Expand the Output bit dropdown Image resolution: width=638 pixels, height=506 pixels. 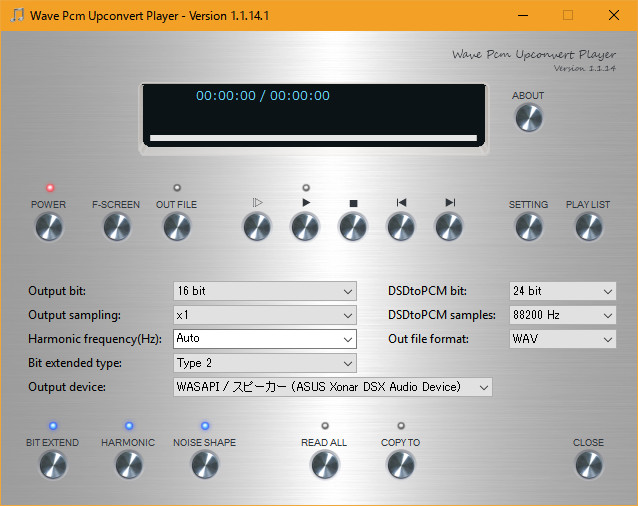[265, 291]
